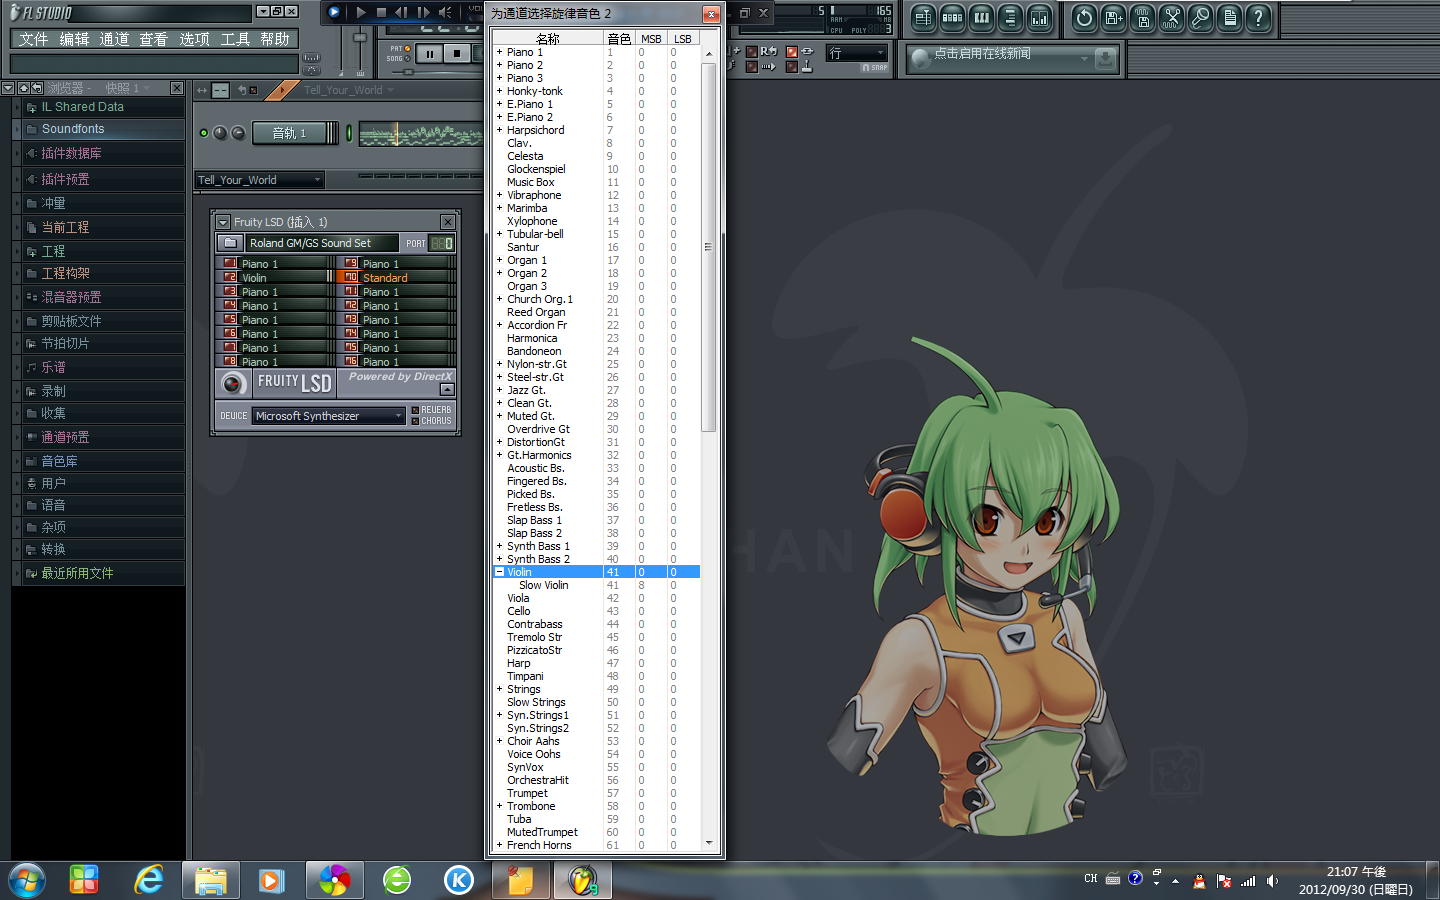Image resolution: width=1440 pixels, height=900 pixels.
Task: Open the mixer window icon
Action: coord(1040,18)
